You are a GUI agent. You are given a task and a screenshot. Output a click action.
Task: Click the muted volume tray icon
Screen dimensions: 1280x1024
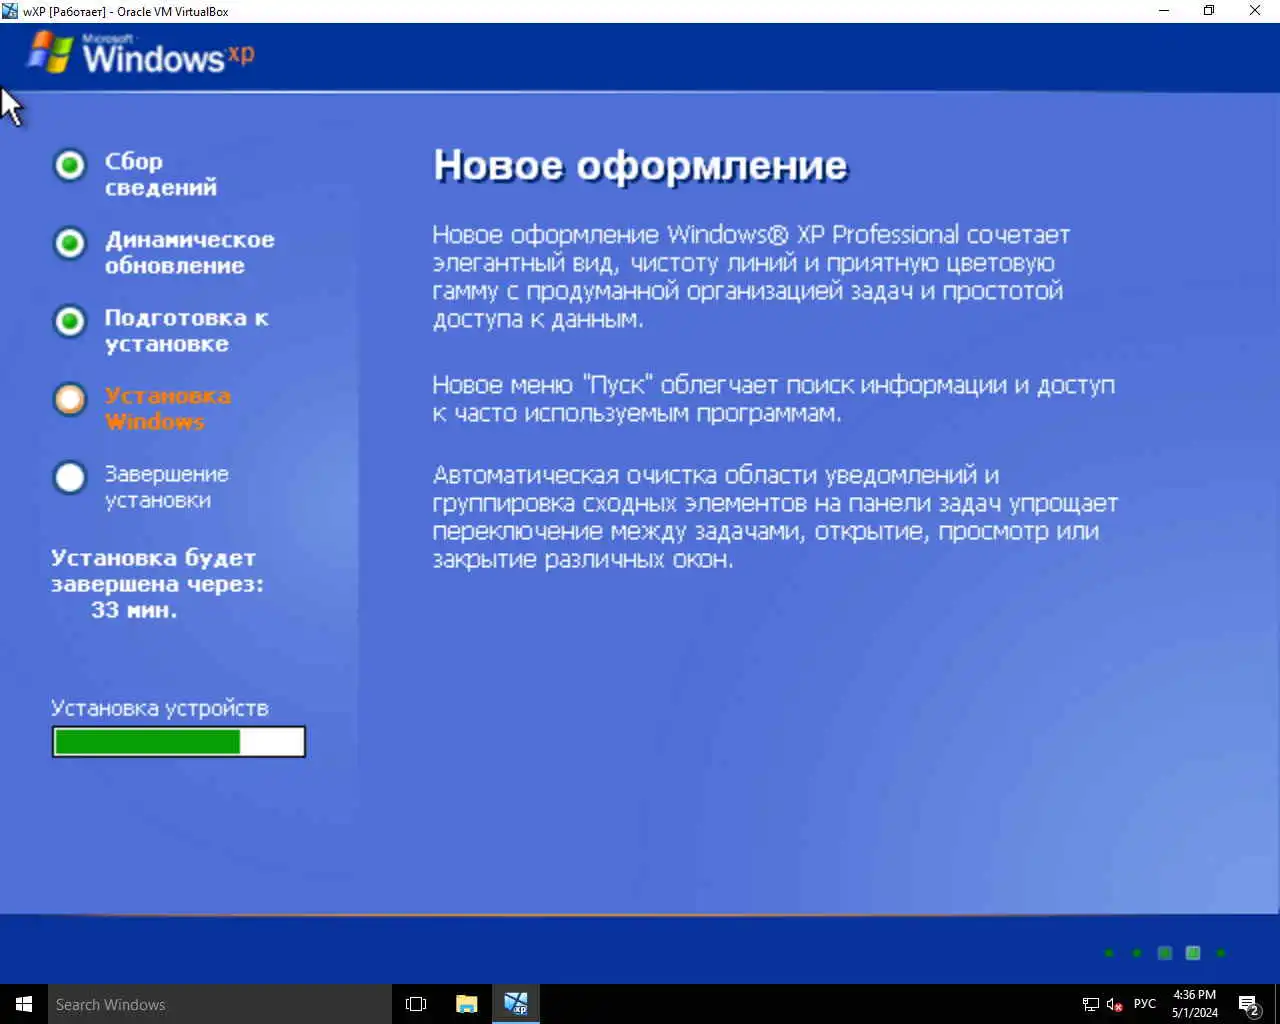pyautogui.click(x=1115, y=1004)
